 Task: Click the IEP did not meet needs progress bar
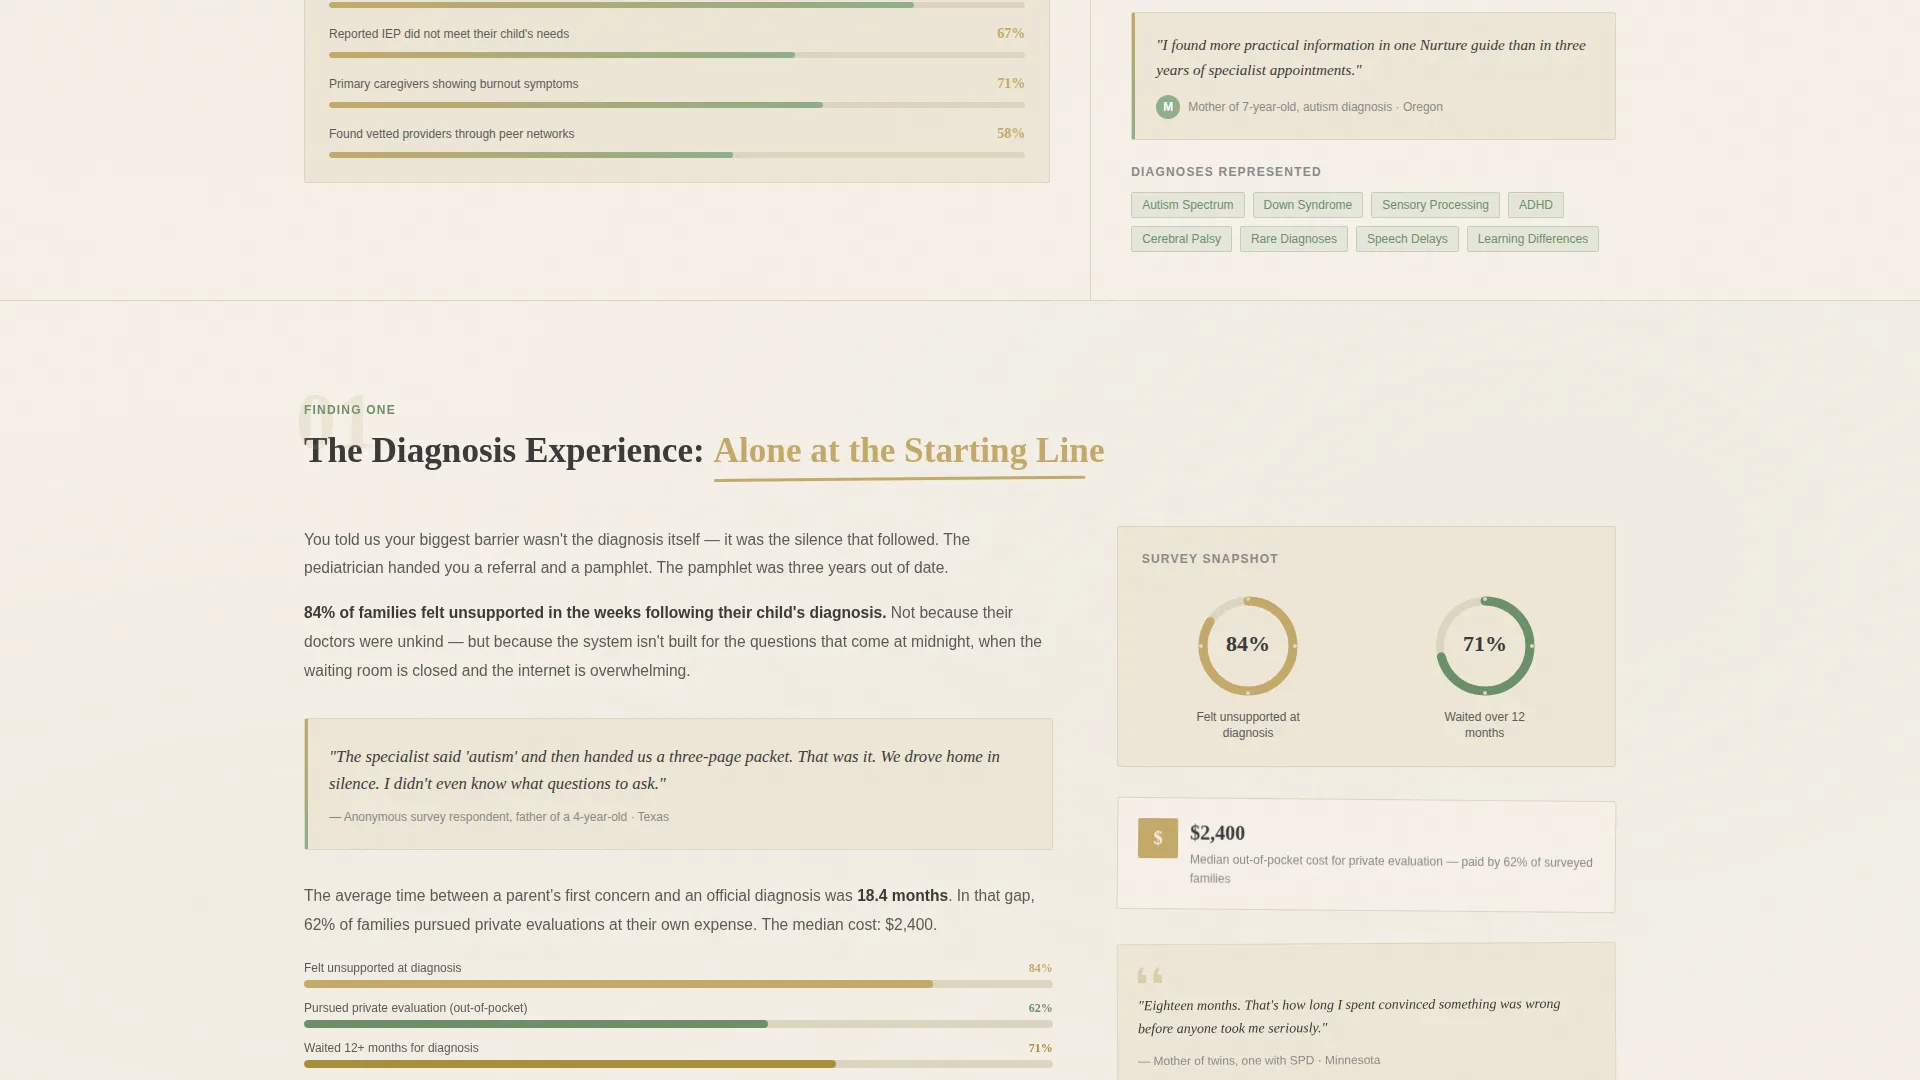tap(676, 55)
